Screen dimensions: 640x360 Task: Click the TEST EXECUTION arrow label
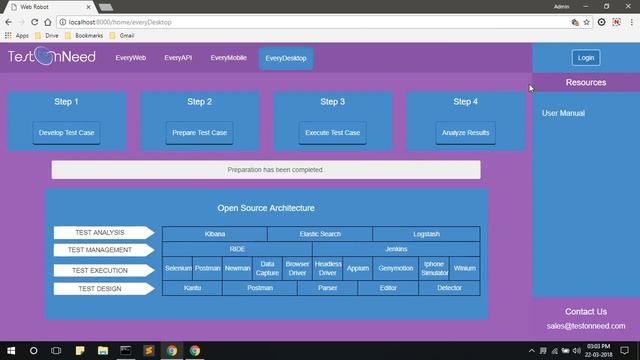click(x=104, y=270)
